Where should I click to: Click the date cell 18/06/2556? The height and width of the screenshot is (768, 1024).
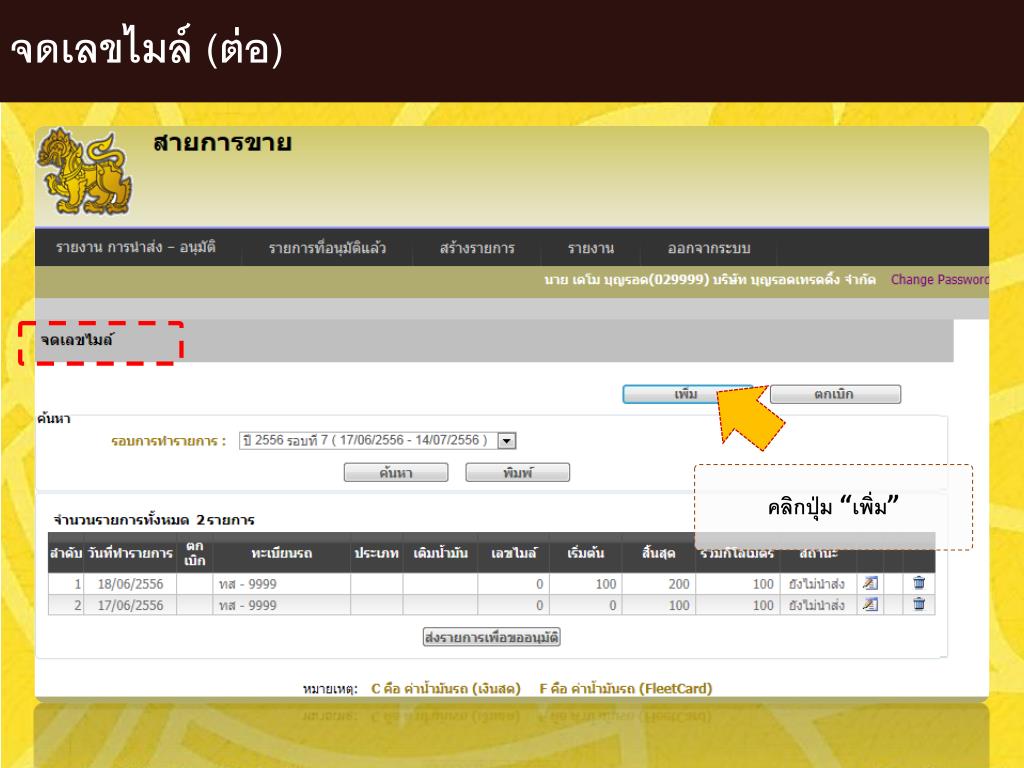130,584
